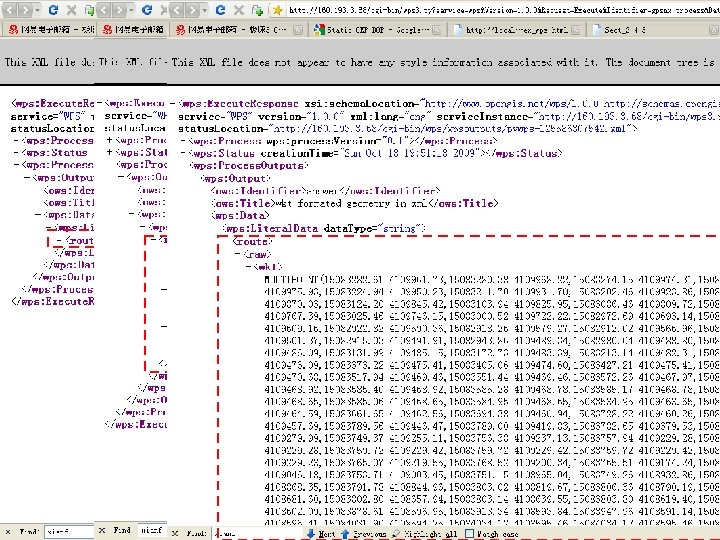Click Find text field in left-most window
The height and width of the screenshot is (540, 720).
pyautogui.click(x=69, y=532)
